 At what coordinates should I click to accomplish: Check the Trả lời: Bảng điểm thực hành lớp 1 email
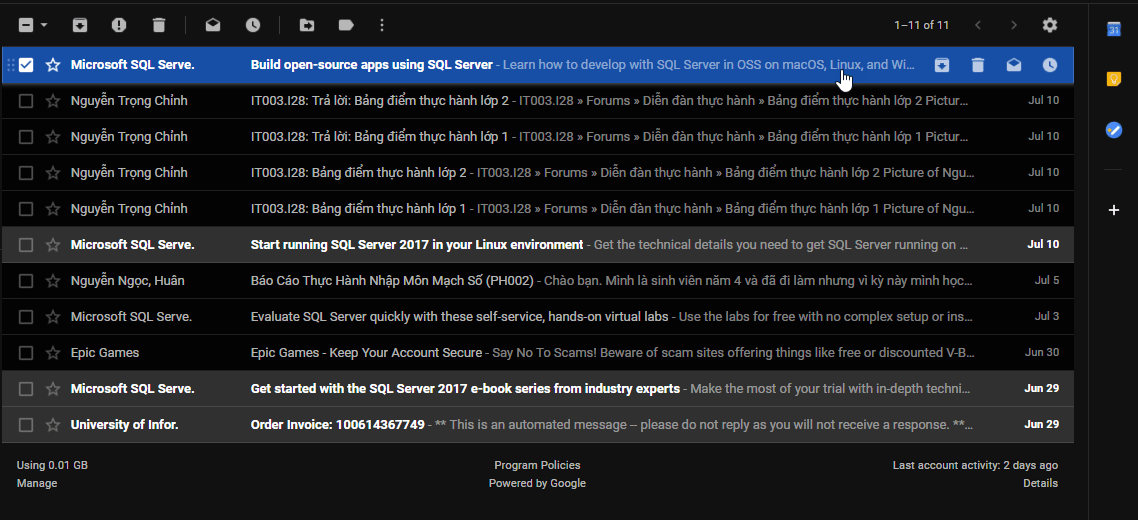tap(26, 137)
